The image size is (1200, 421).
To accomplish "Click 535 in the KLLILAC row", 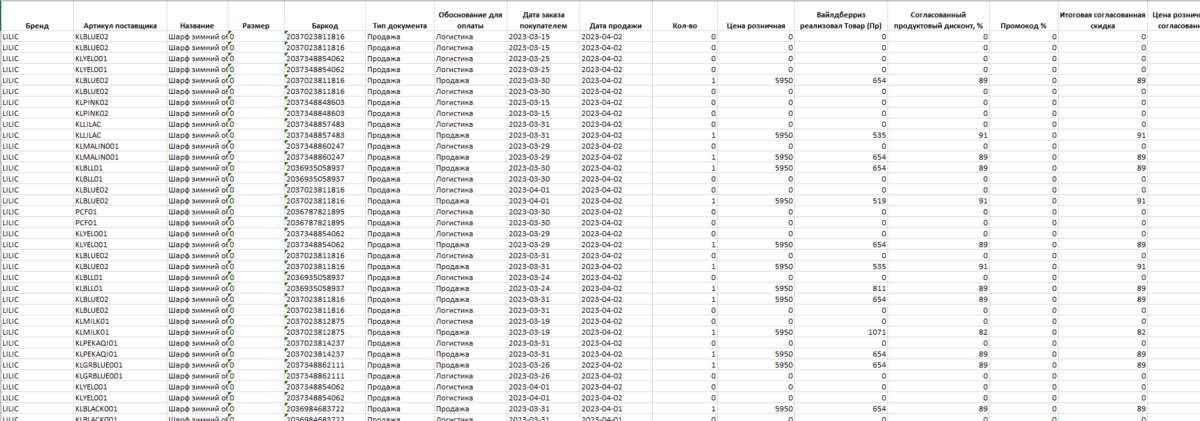I will [x=841, y=134].
